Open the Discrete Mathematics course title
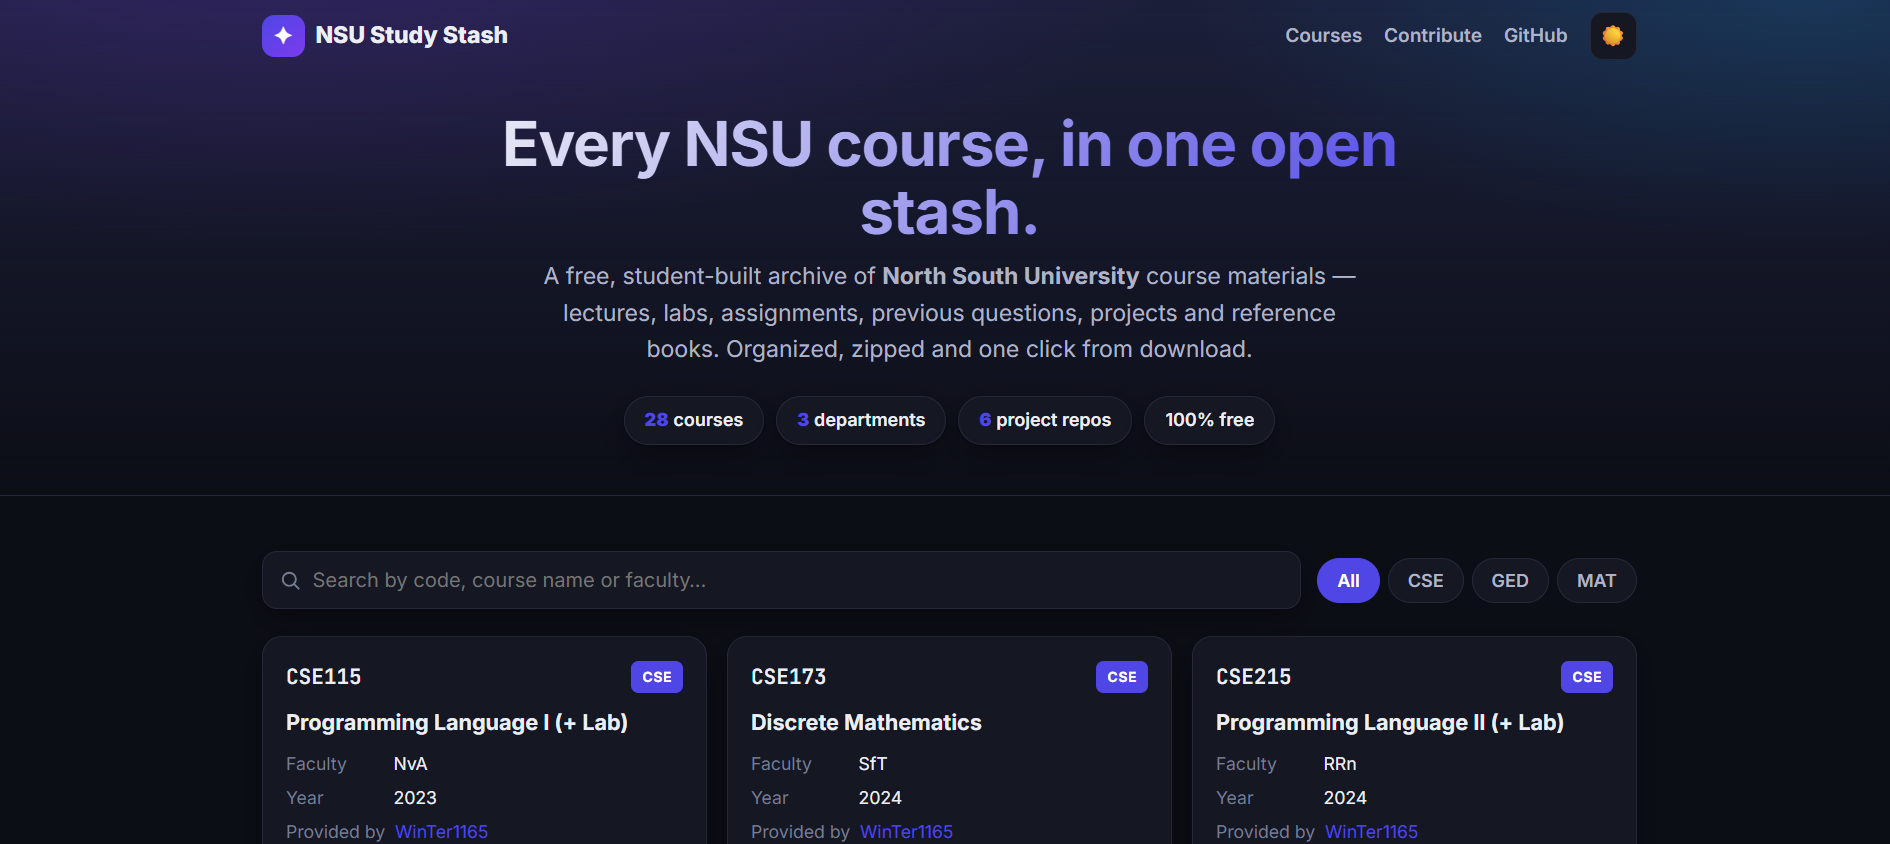Image resolution: width=1890 pixels, height=844 pixels. click(x=866, y=722)
